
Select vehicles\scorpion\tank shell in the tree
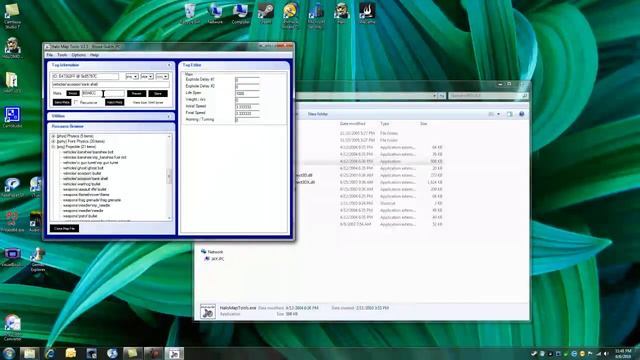85,179
